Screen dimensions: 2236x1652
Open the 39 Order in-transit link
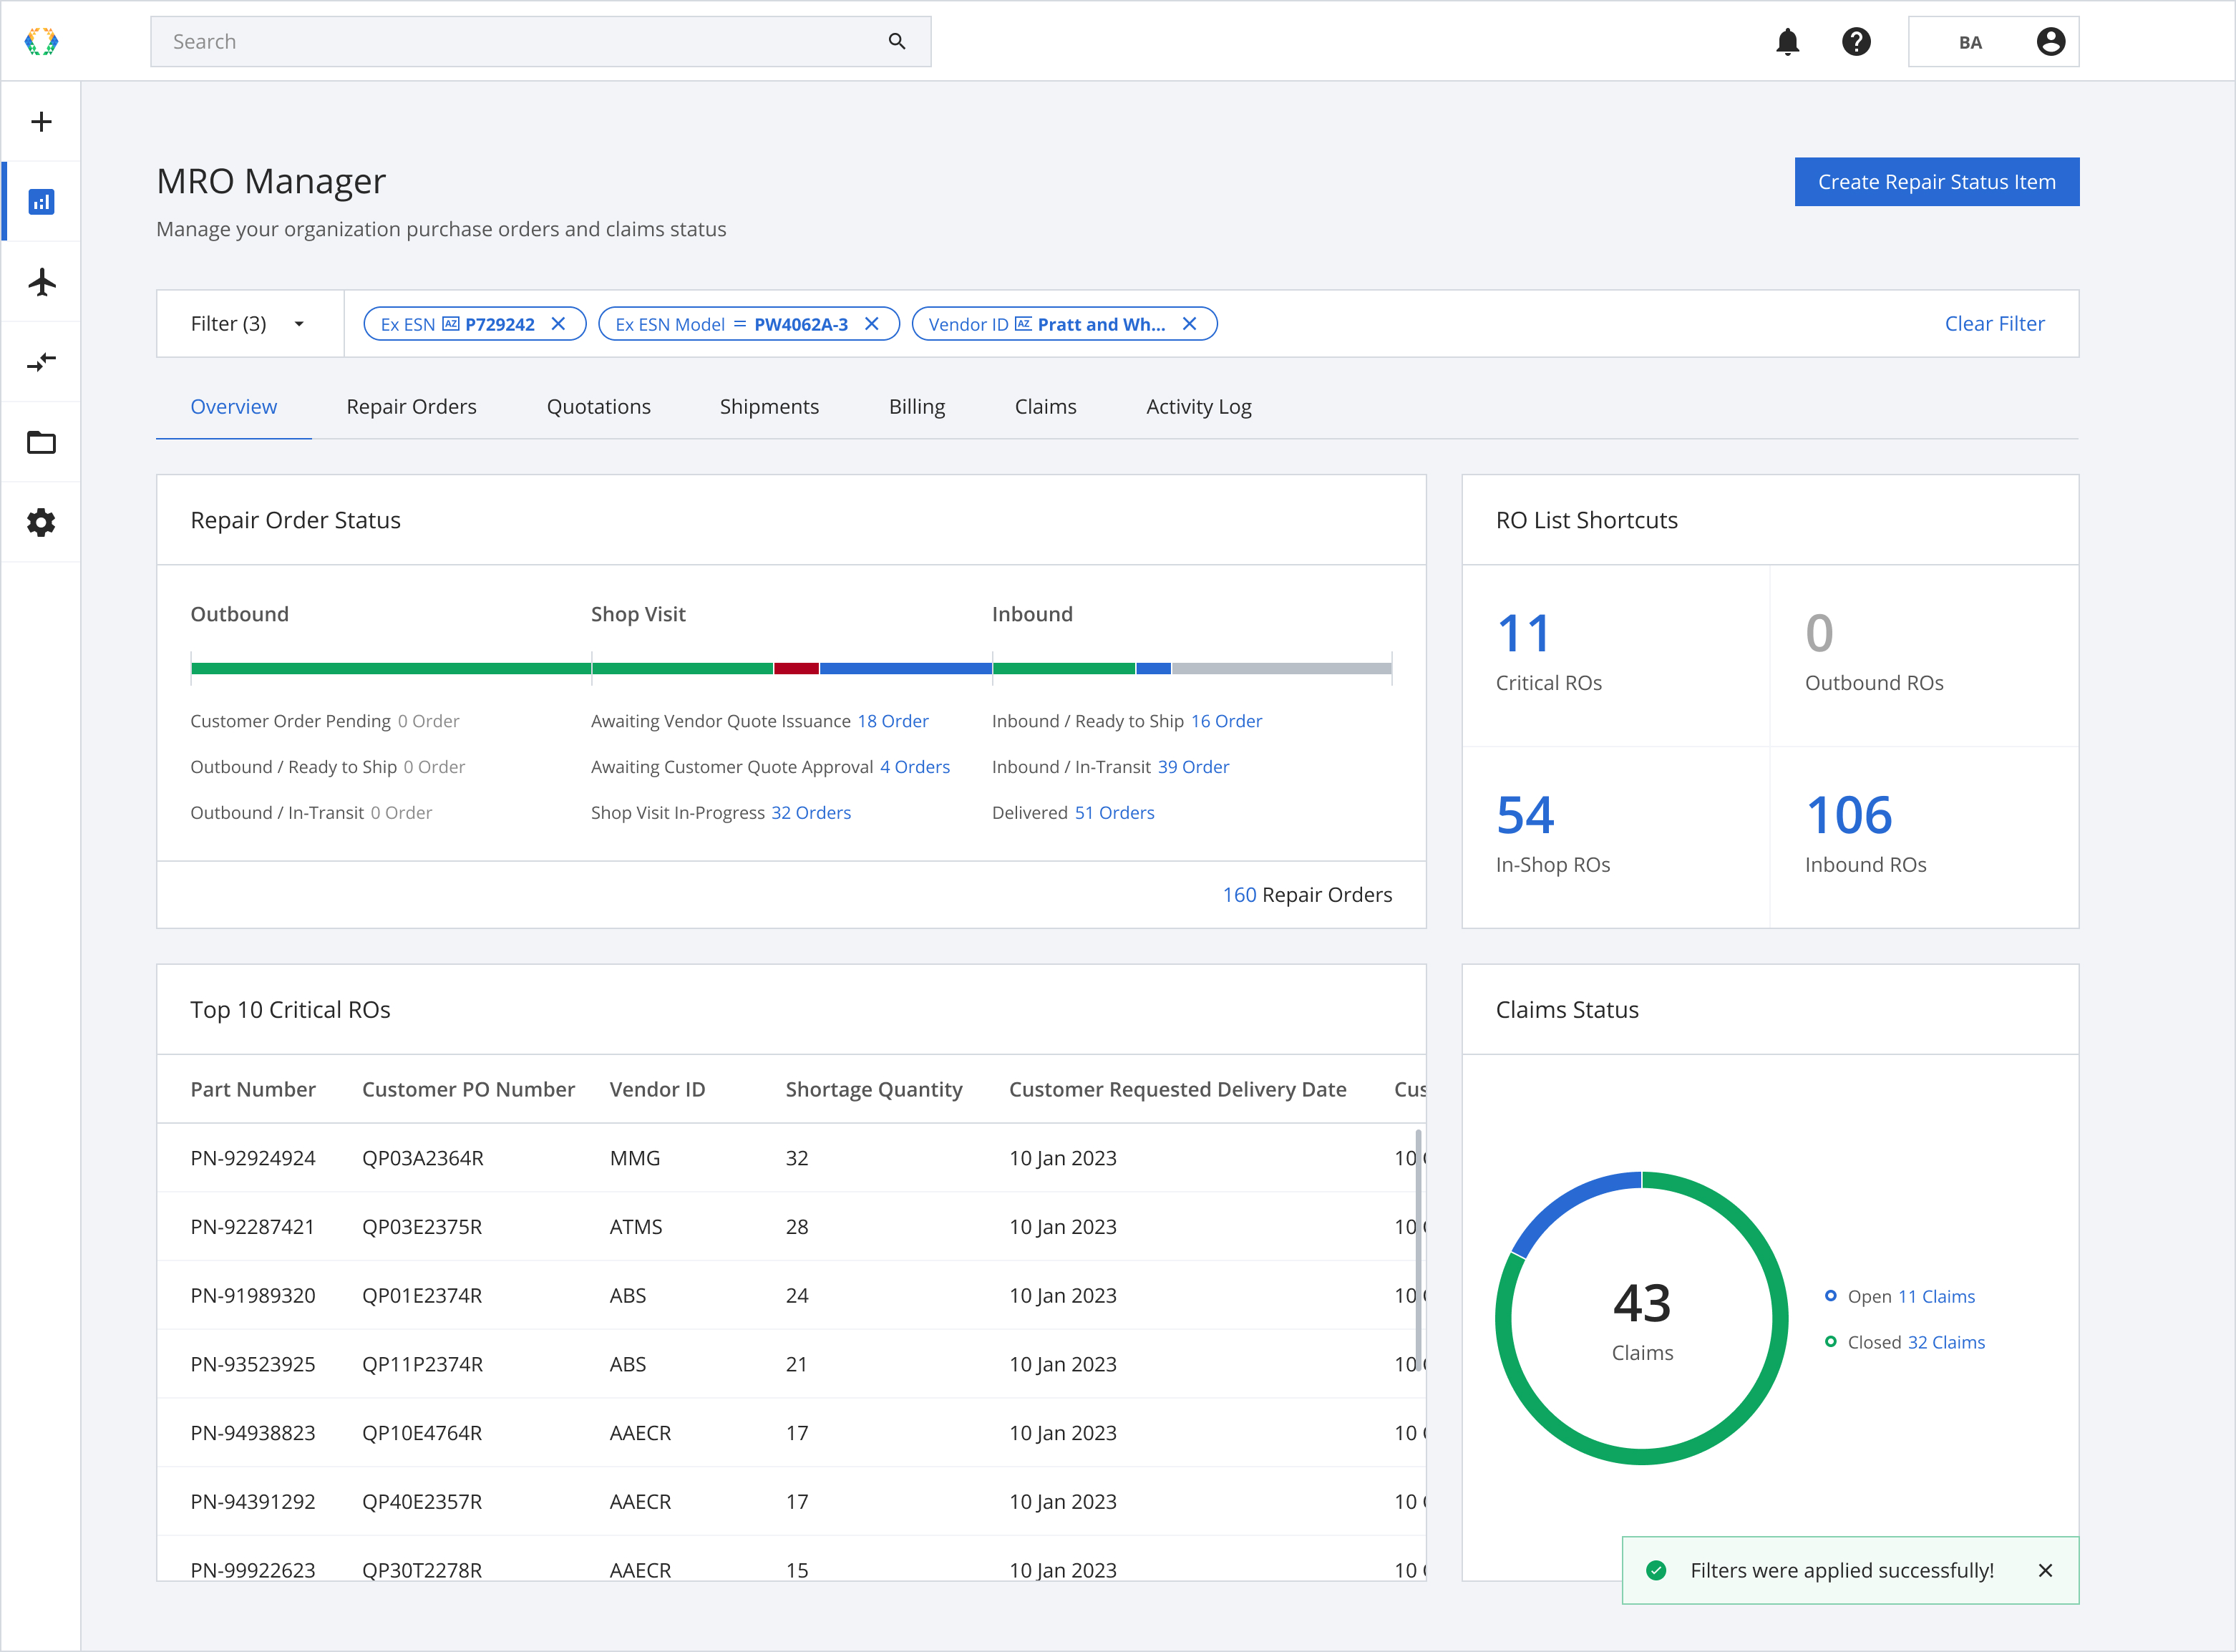(x=1193, y=767)
